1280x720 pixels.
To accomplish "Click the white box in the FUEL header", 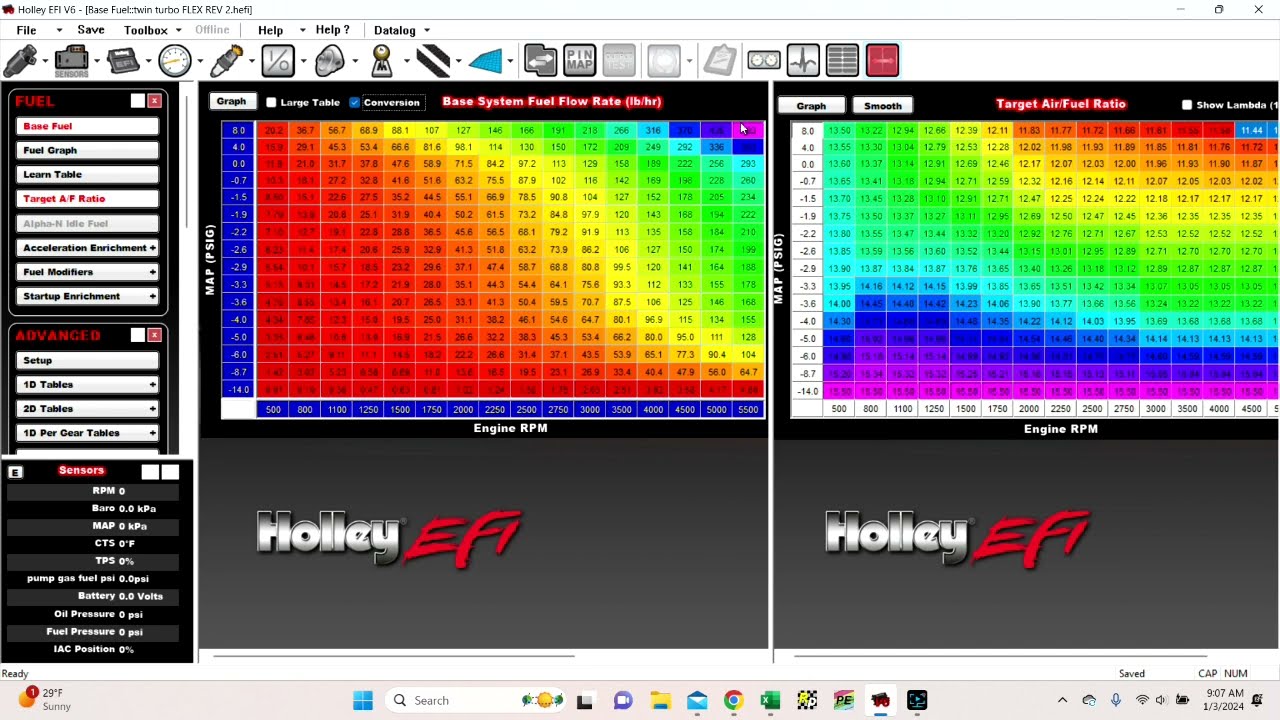I will point(138,101).
